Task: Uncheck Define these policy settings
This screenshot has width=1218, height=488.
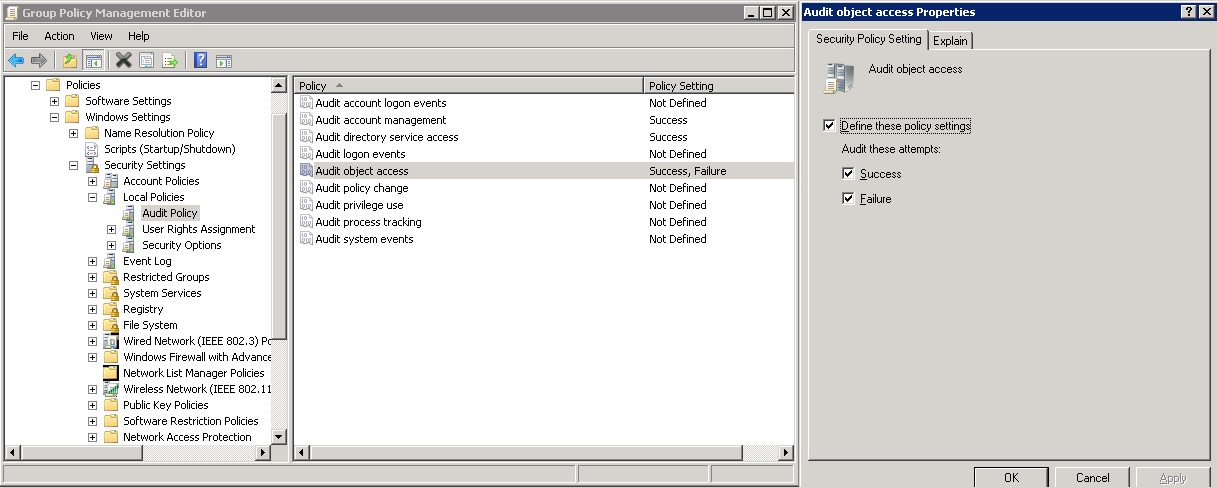Action: coord(829,126)
